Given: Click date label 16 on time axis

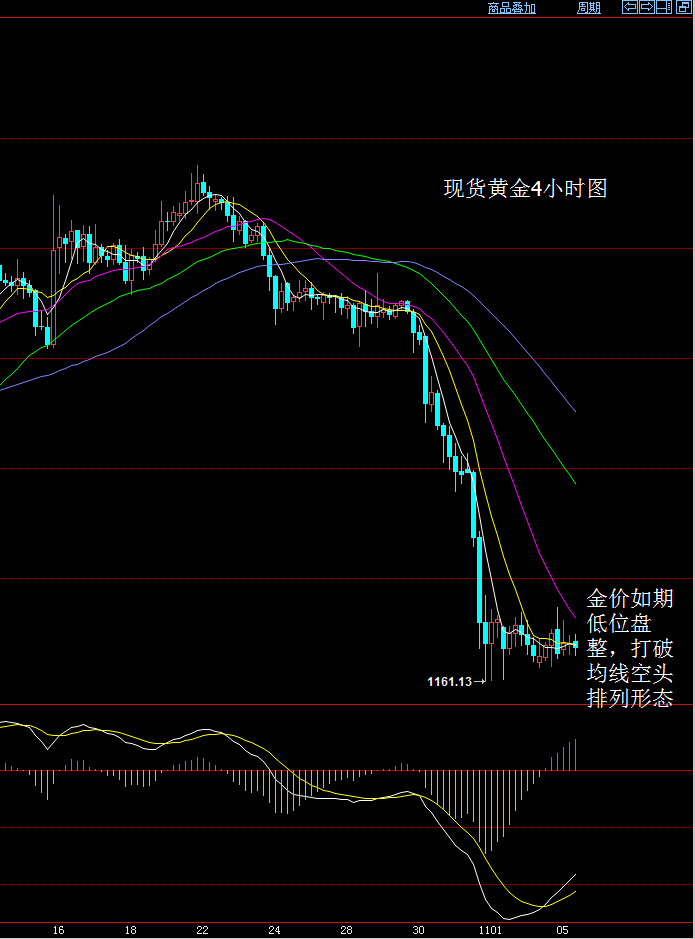Looking at the screenshot, I should click(x=58, y=930).
